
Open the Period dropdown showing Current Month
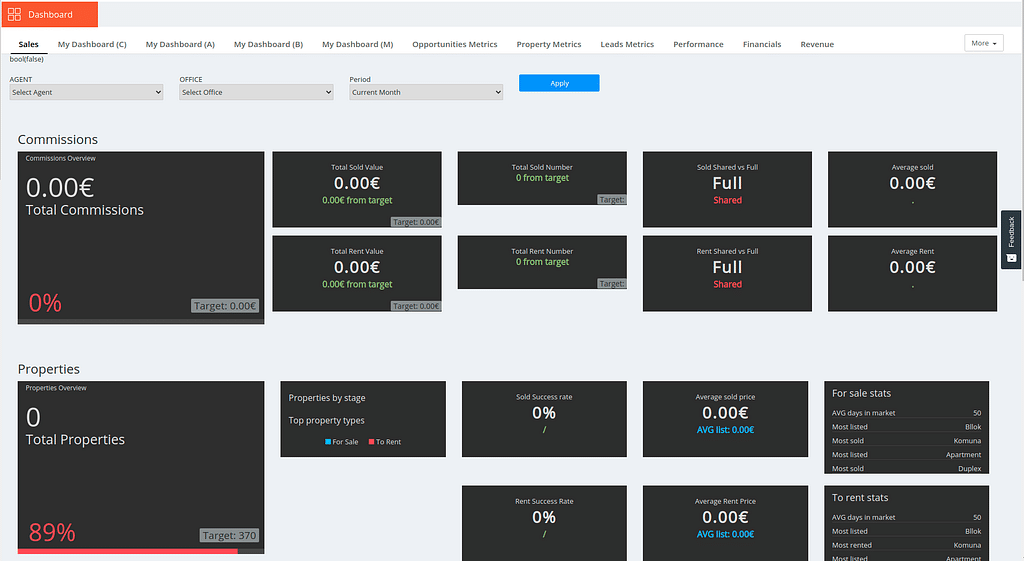coord(426,92)
